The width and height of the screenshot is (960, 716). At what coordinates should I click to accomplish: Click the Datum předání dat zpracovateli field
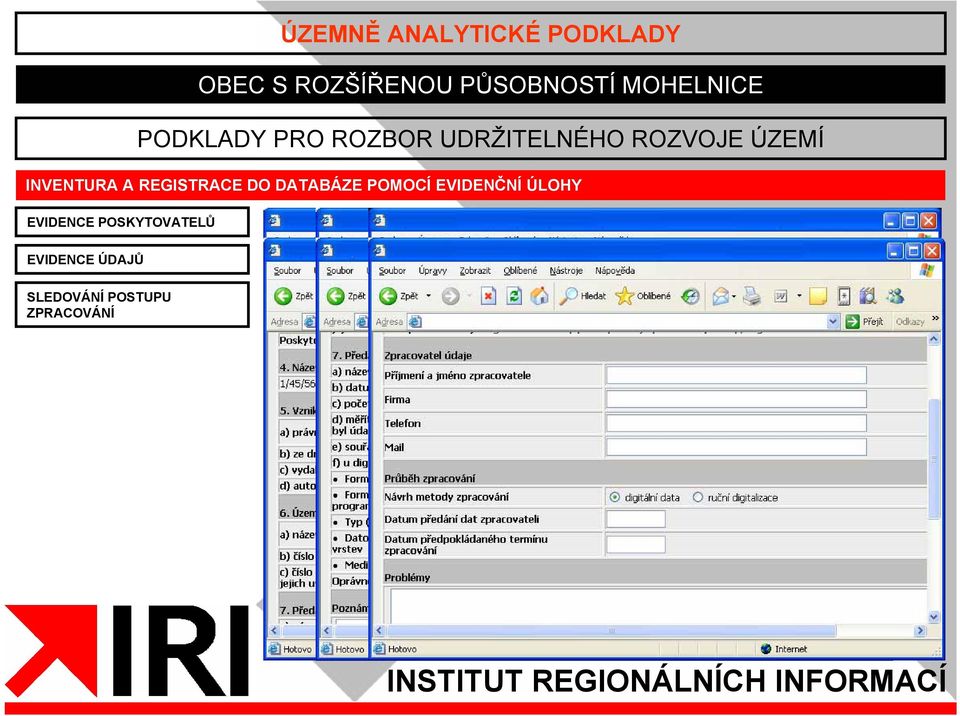(636, 519)
